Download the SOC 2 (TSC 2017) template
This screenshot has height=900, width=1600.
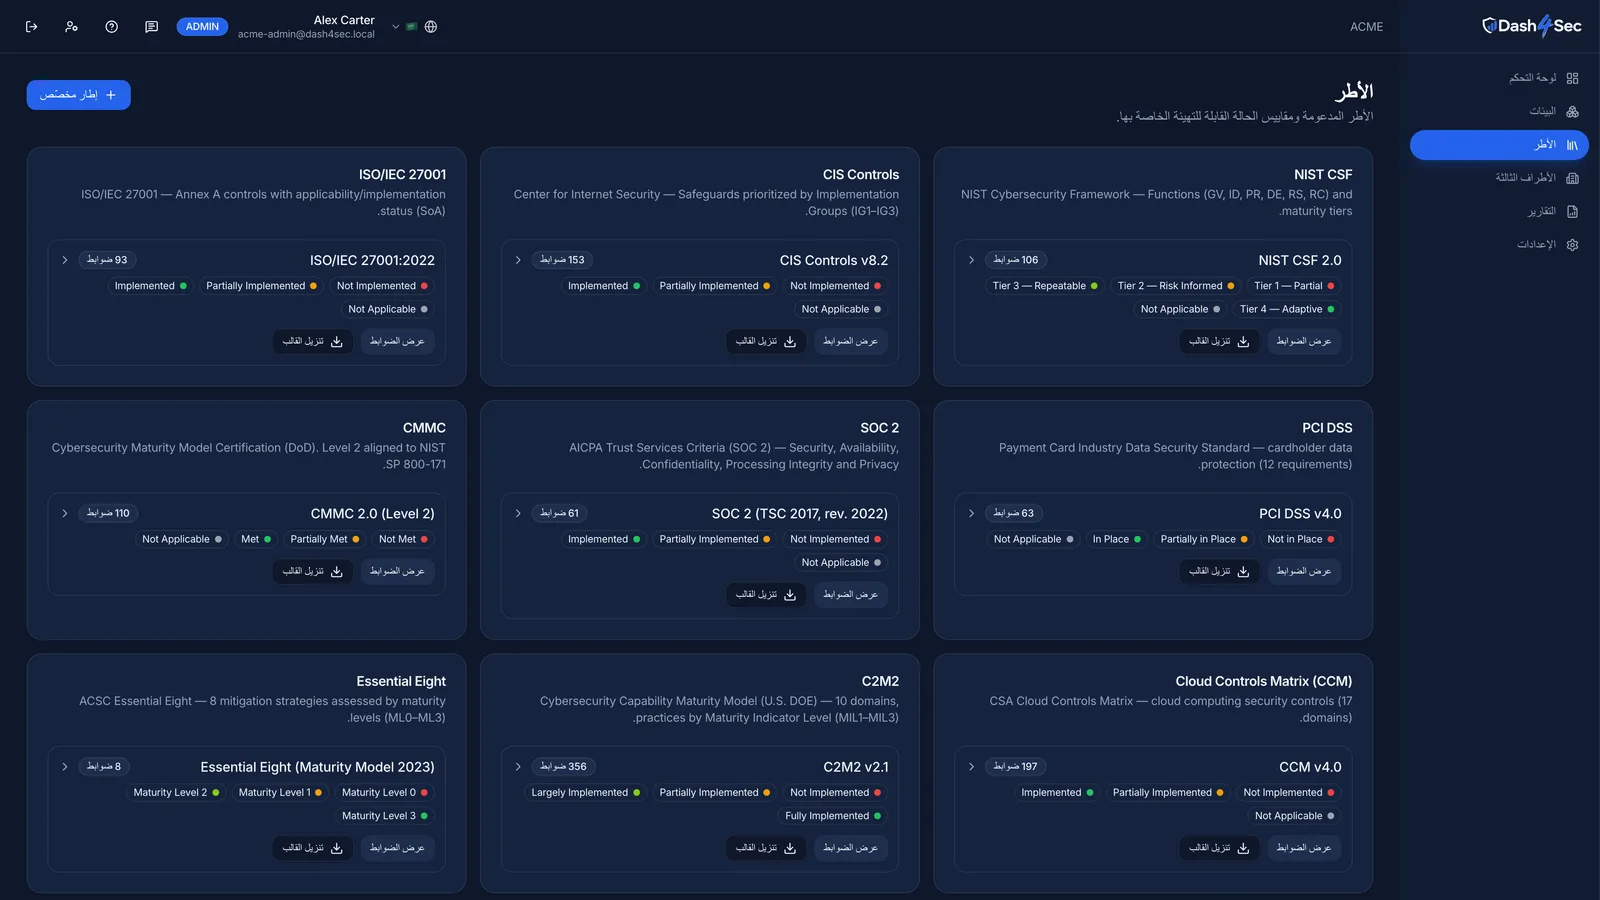766,594
